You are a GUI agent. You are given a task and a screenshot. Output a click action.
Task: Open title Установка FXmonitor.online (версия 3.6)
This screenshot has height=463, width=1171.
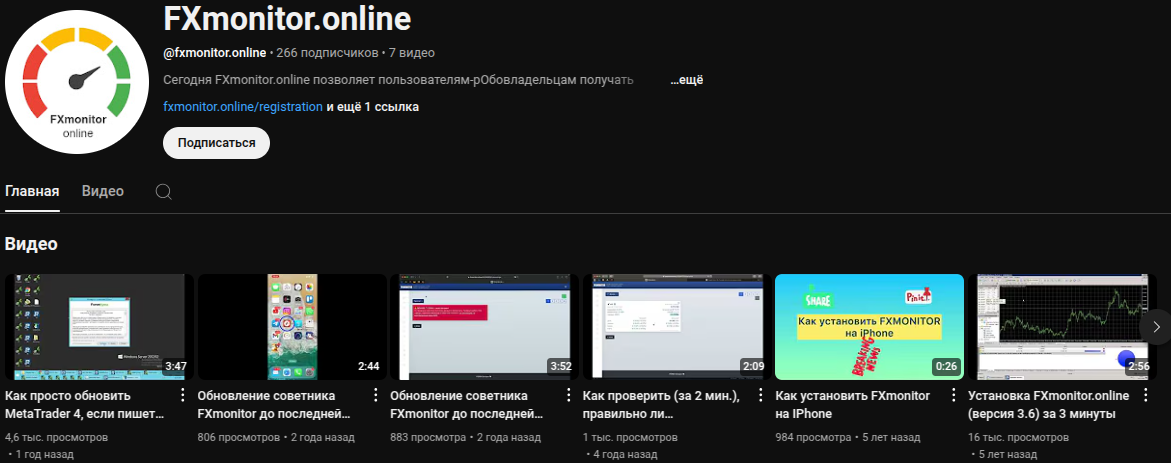coord(1049,404)
